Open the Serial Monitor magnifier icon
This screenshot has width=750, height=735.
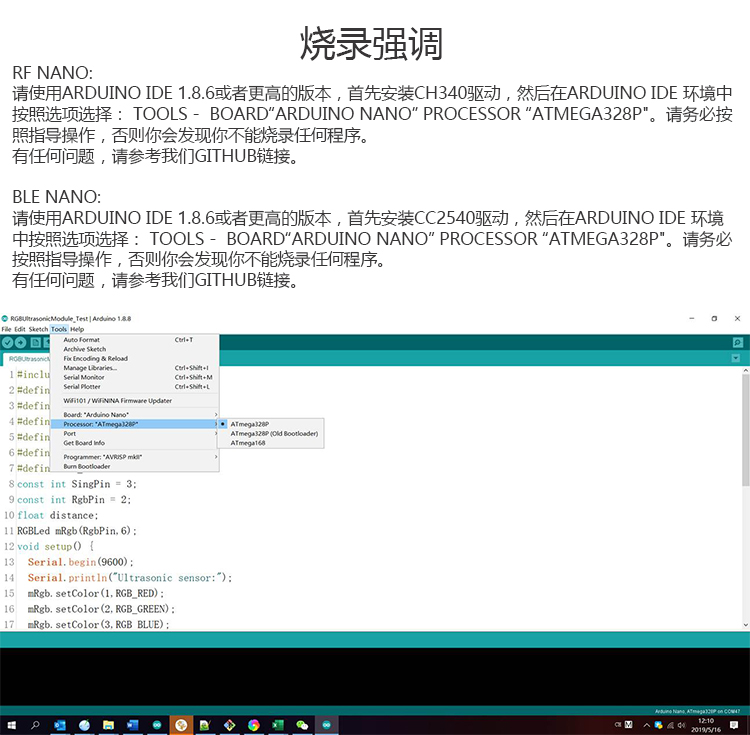pyautogui.click(x=737, y=343)
